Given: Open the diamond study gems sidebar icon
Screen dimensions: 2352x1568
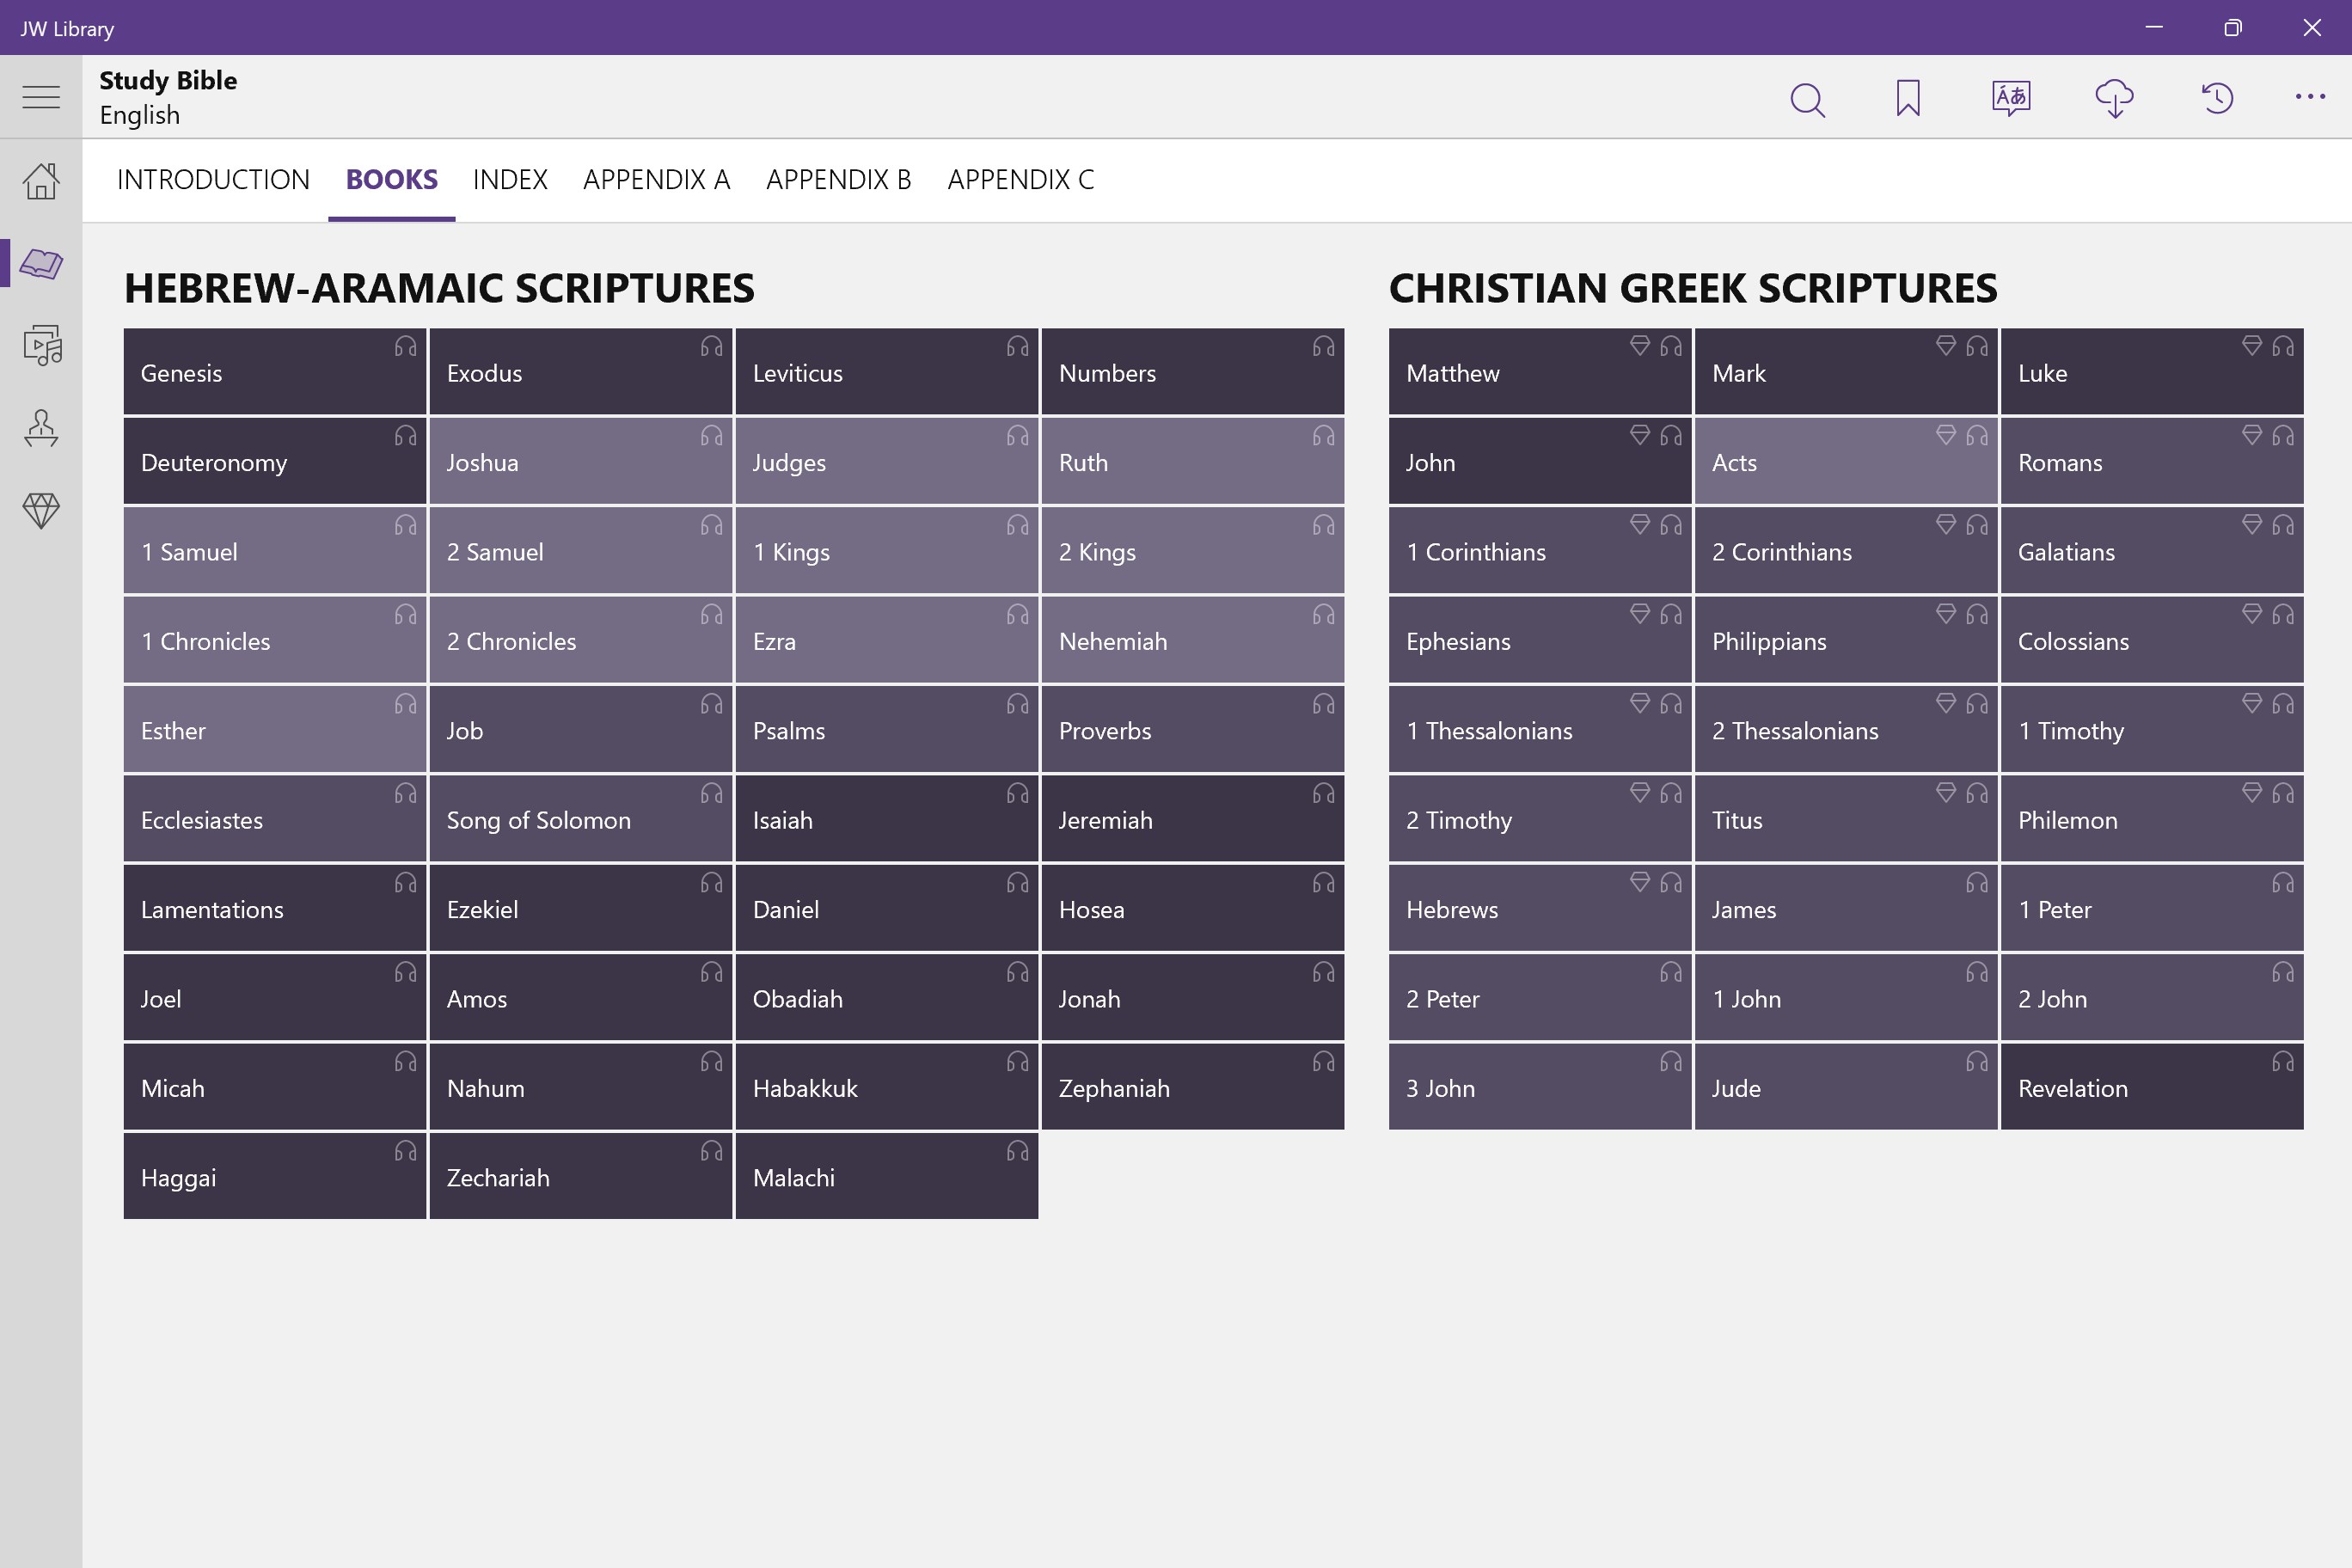Looking at the screenshot, I should (x=41, y=511).
